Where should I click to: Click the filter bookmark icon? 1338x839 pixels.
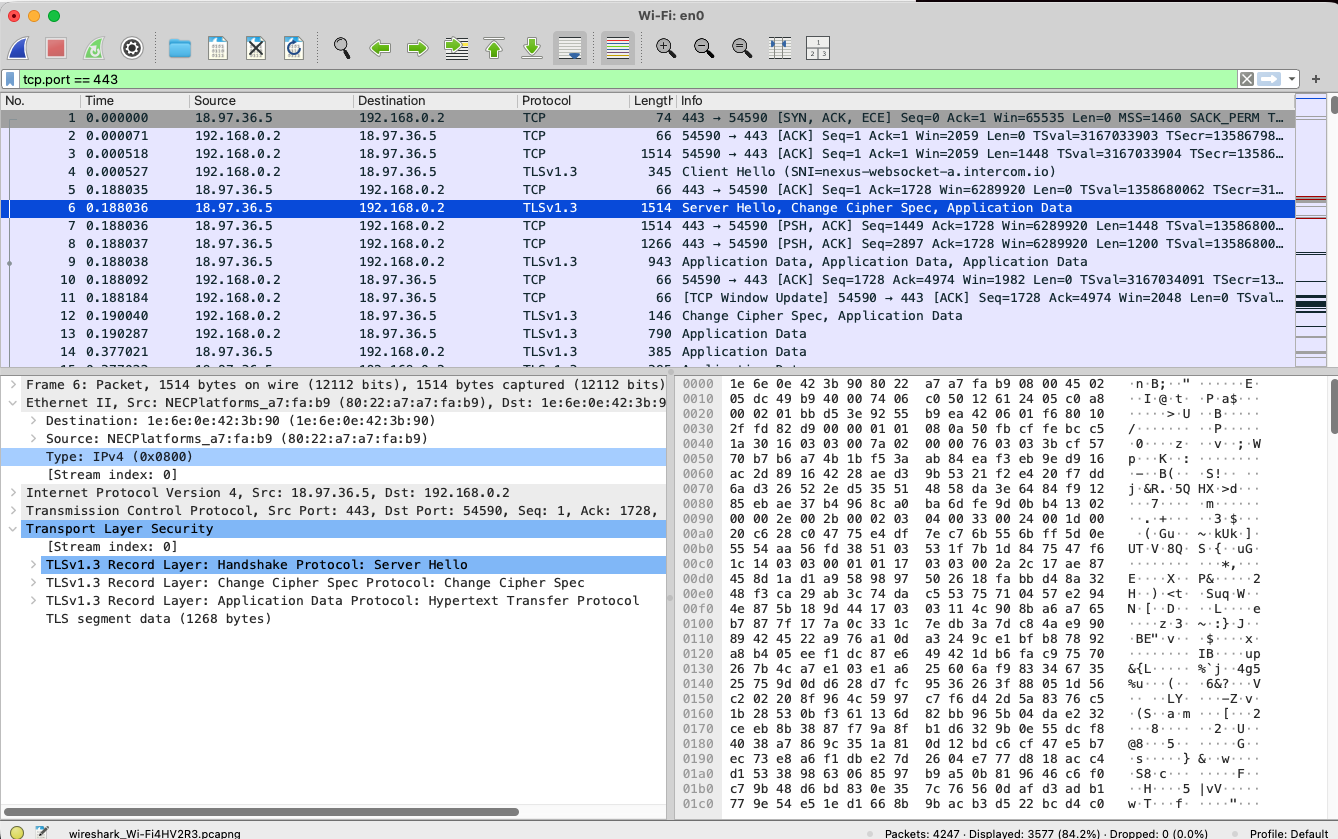coord(10,79)
